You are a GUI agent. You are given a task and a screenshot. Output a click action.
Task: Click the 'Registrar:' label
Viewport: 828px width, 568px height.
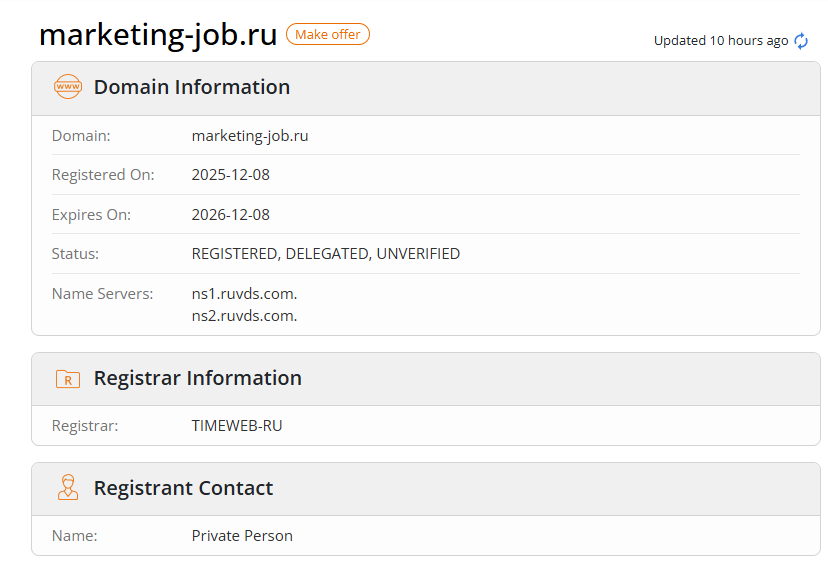coord(85,426)
